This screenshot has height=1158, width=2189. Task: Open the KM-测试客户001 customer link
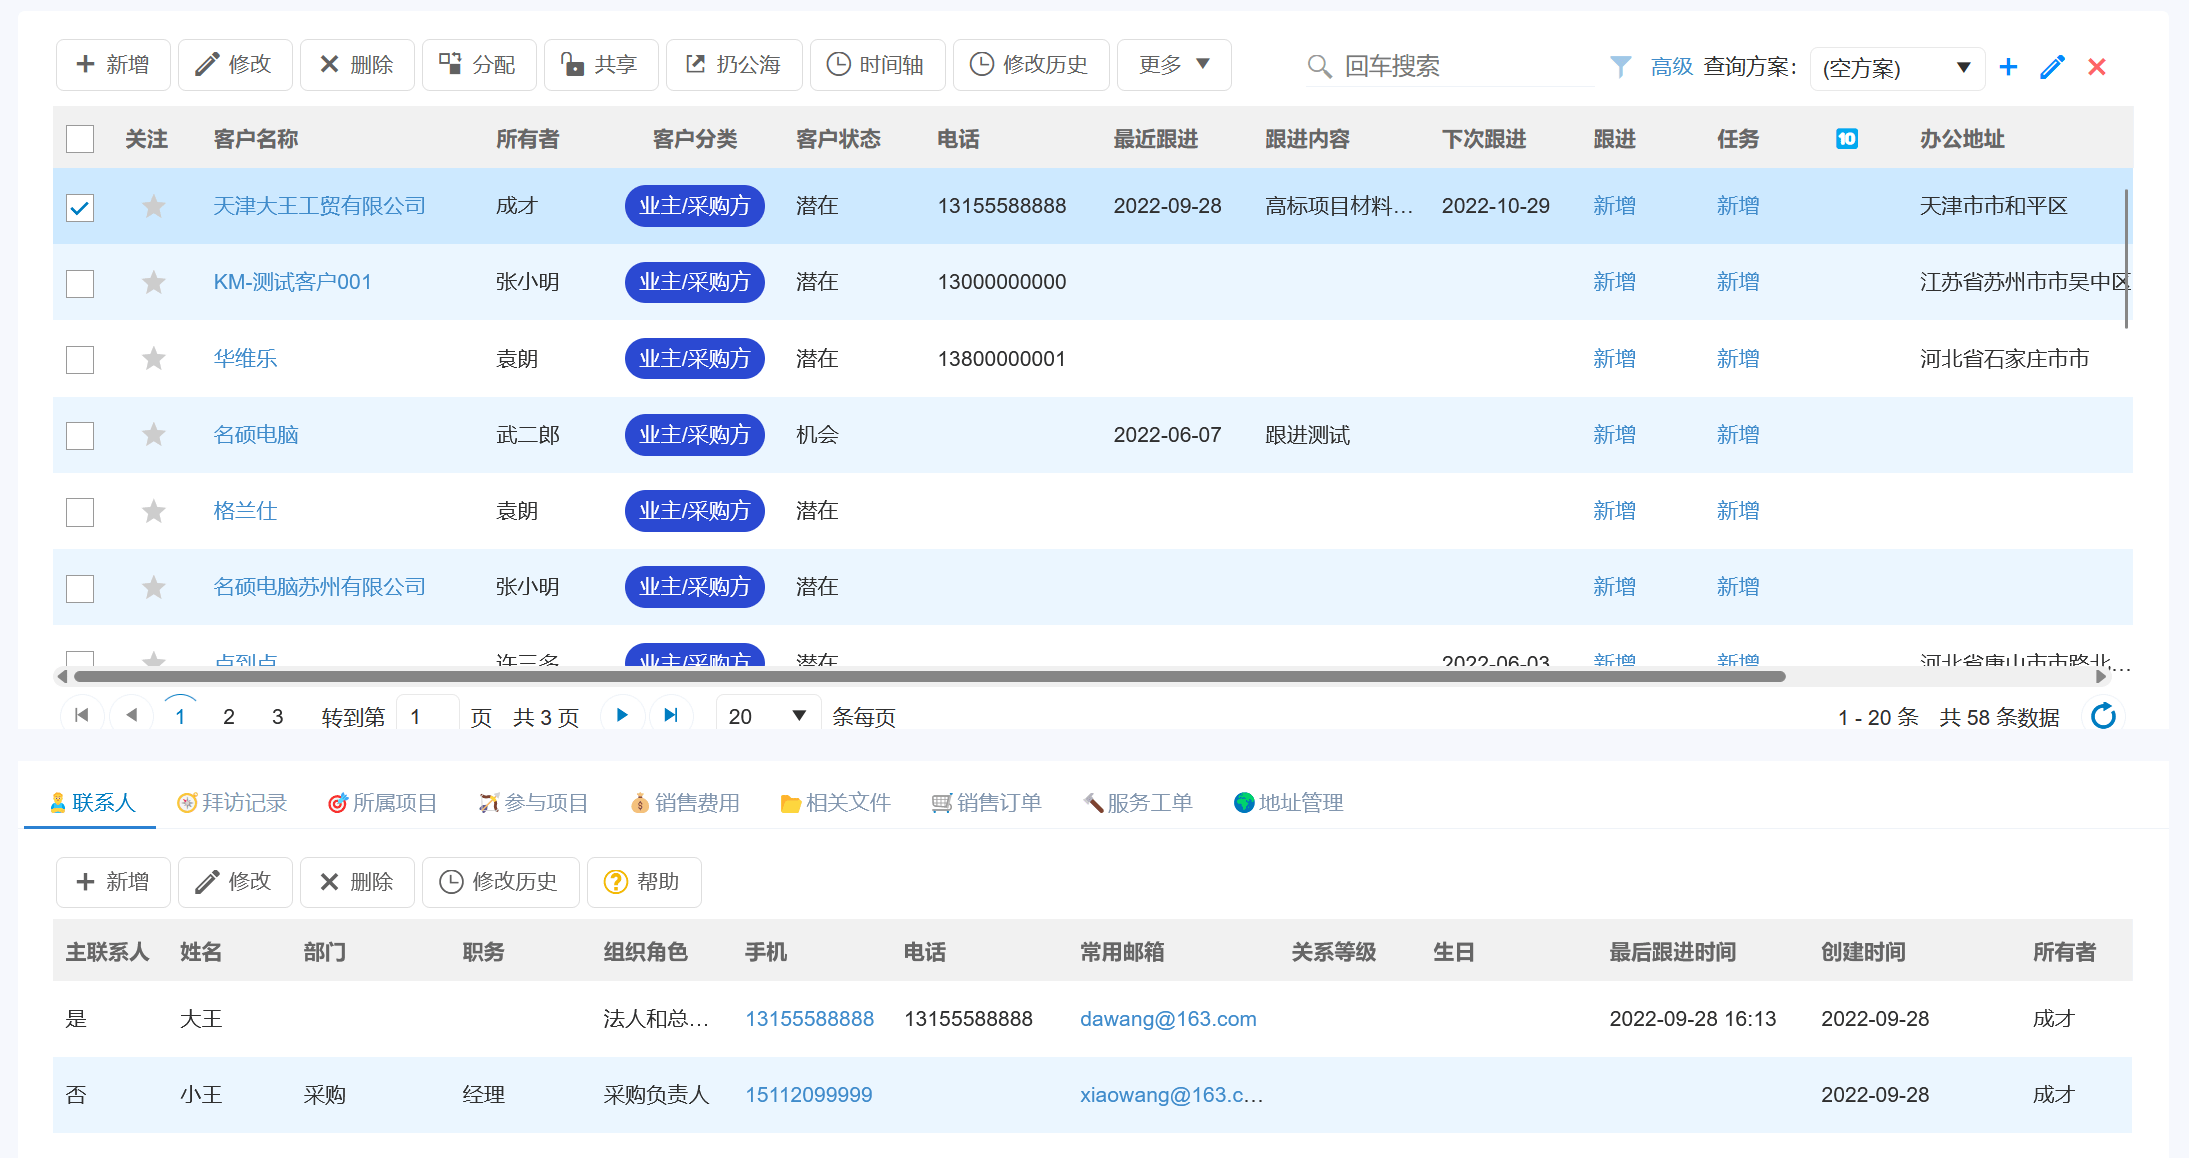[293, 282]
